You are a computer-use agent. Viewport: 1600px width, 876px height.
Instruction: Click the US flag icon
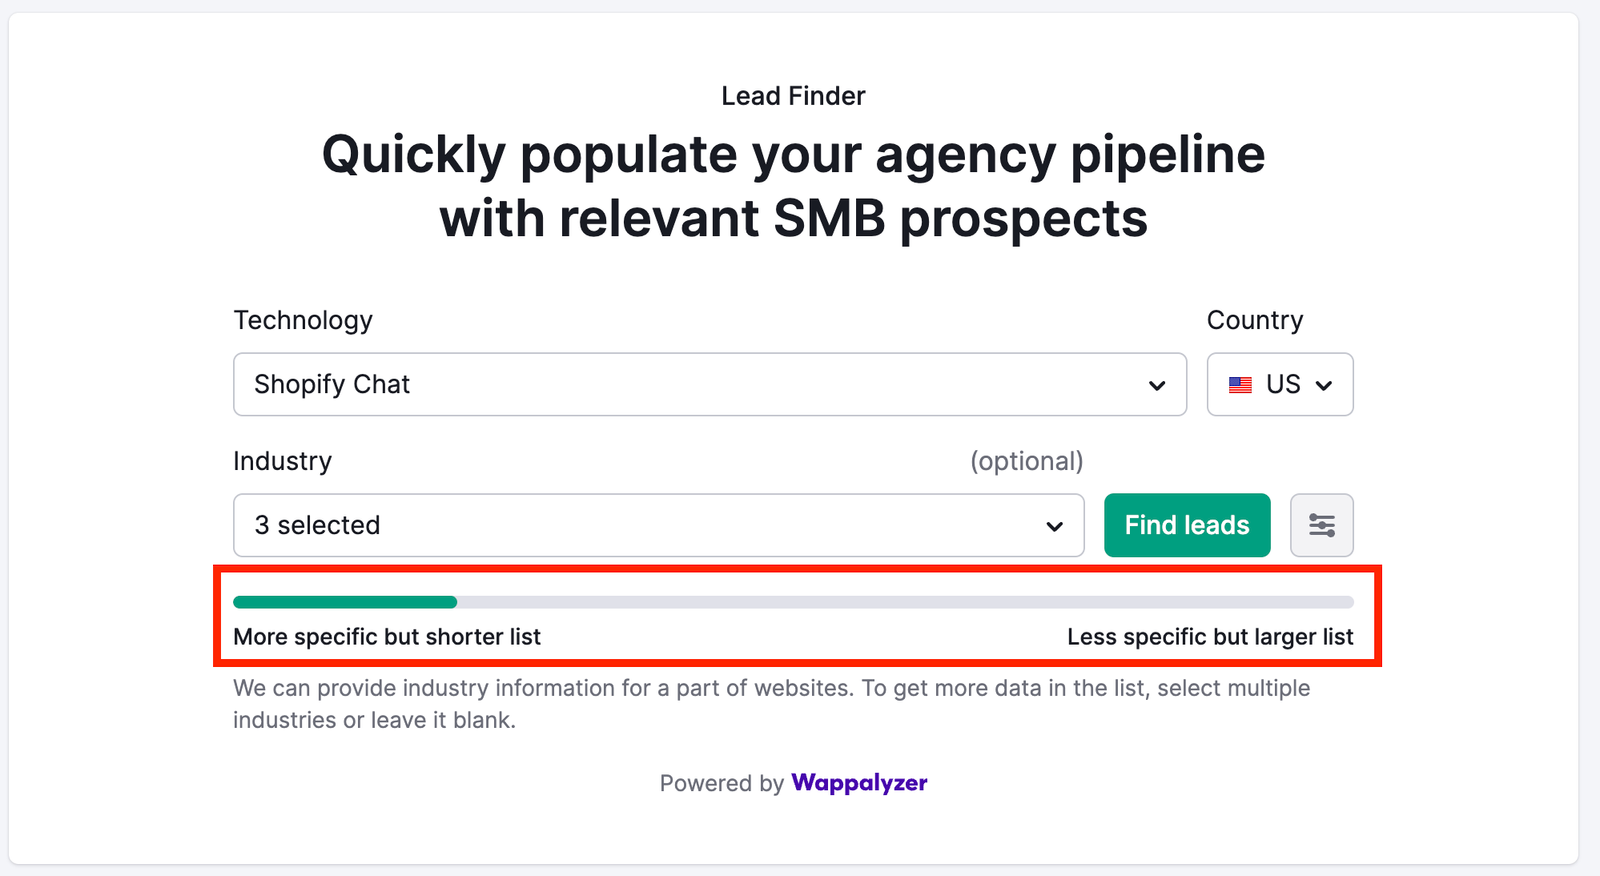tap(1240, 385)
